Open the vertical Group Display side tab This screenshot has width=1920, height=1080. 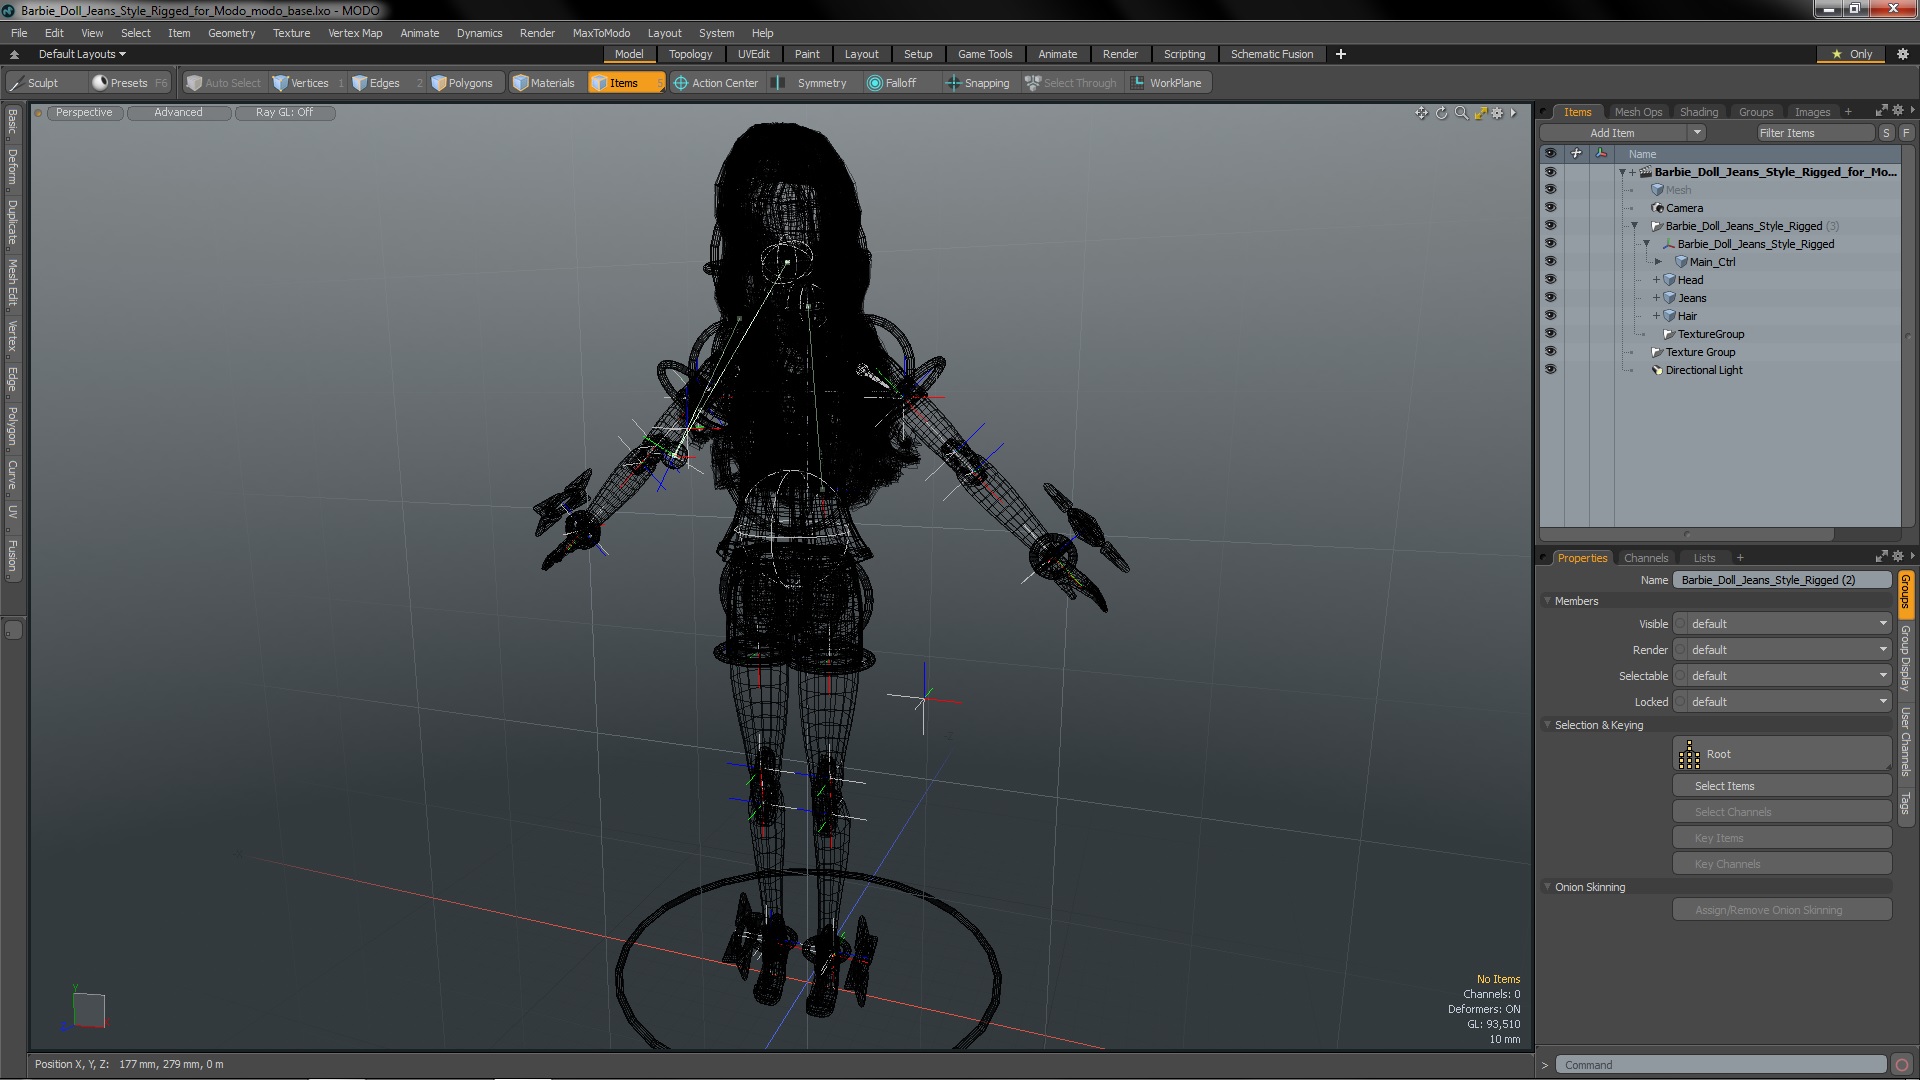(x=1905, y=658)
